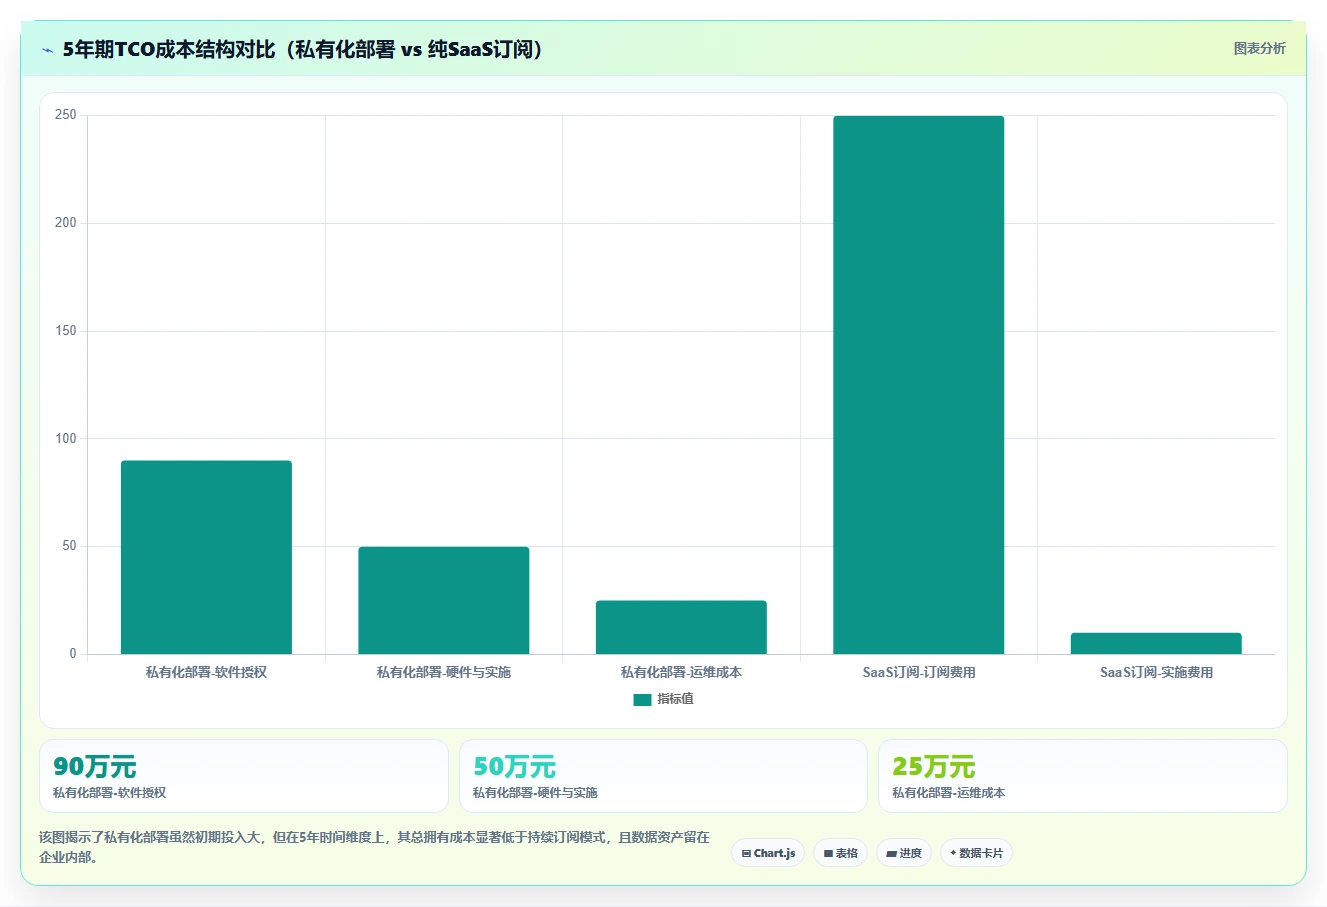The height and width of the screenshot is (907, 1327).
Task: Click x-axis label 私有化部署-运维成本
Action: (x=681, y=672)
